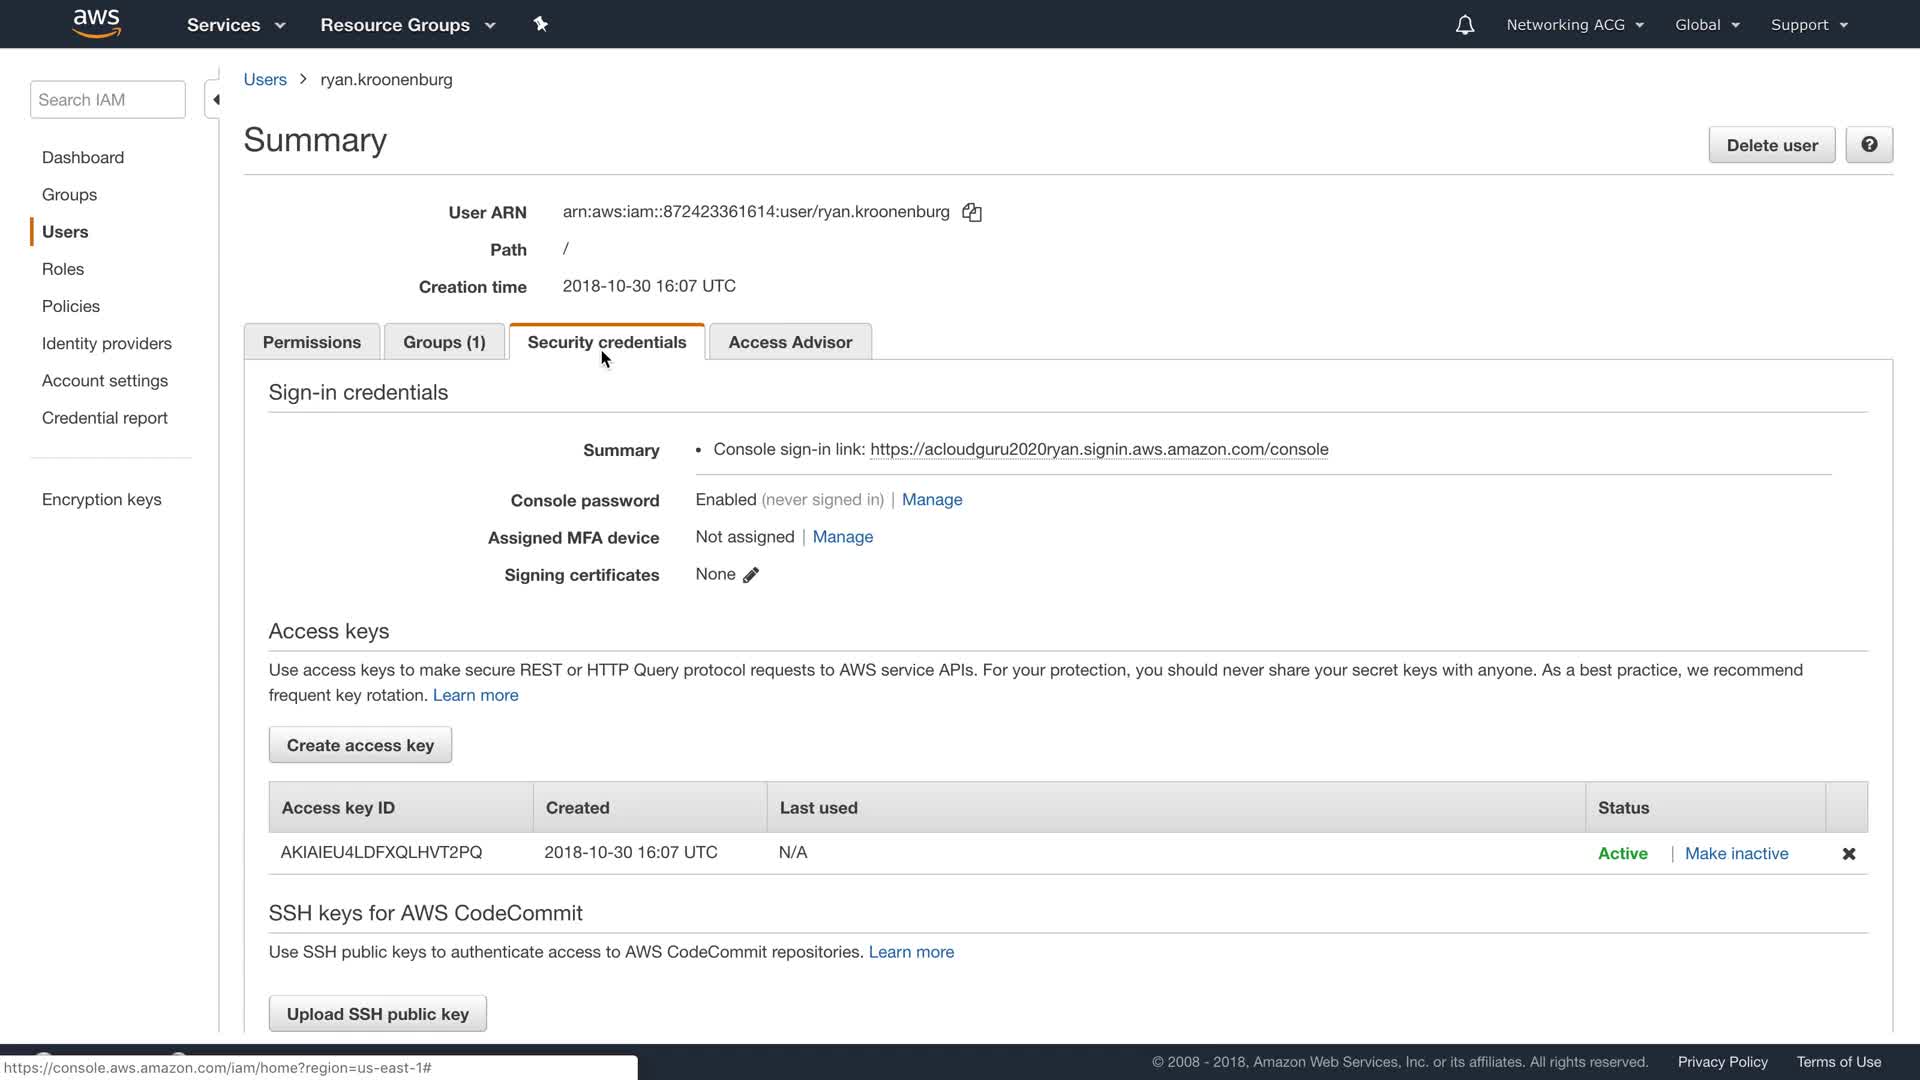Copy the User ARN with clipboard icon
The image size is (1920, 1080).
coord(972,212)
